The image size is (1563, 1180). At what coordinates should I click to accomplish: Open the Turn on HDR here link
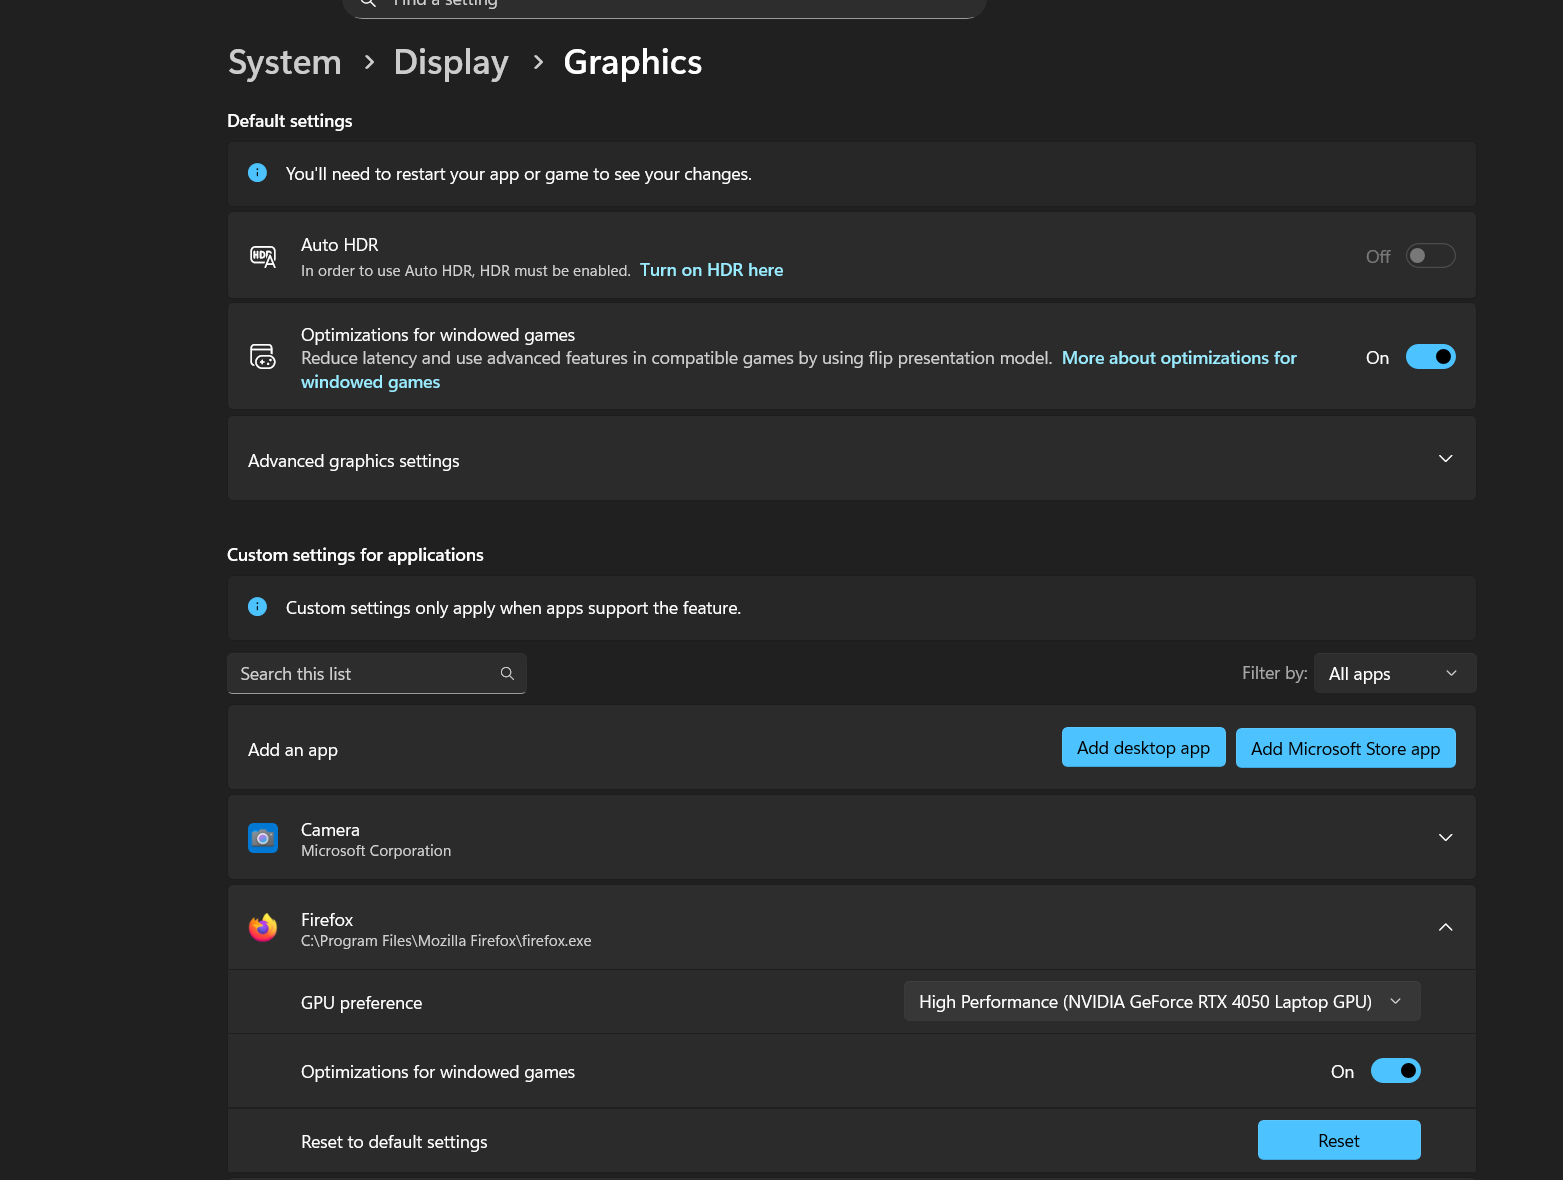click(711, 270)
